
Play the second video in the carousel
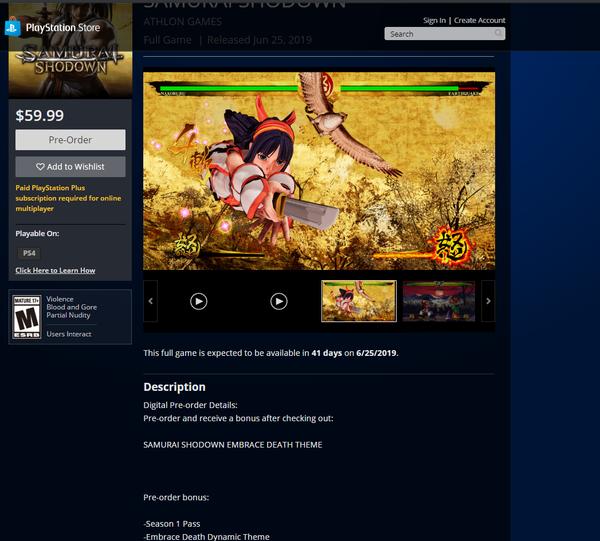pyautogui.click(x=279, y=301)
